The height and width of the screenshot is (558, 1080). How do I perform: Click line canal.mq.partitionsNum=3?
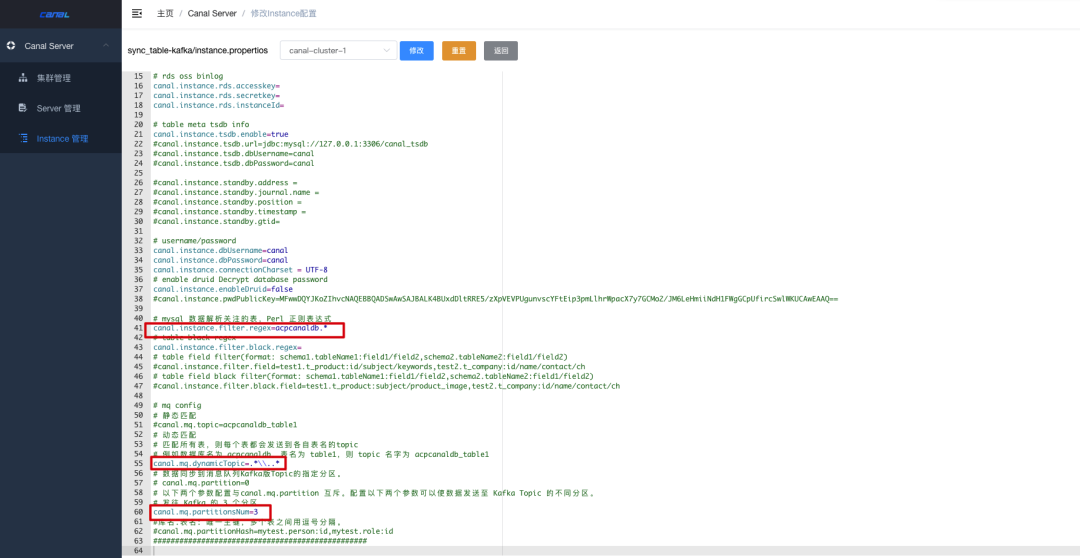205,513
